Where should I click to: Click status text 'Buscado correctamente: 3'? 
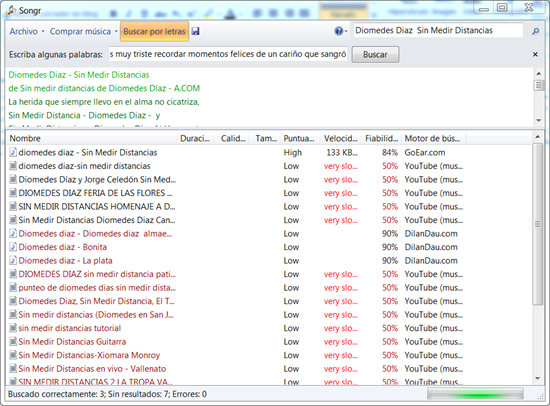(x=56, y=394)
